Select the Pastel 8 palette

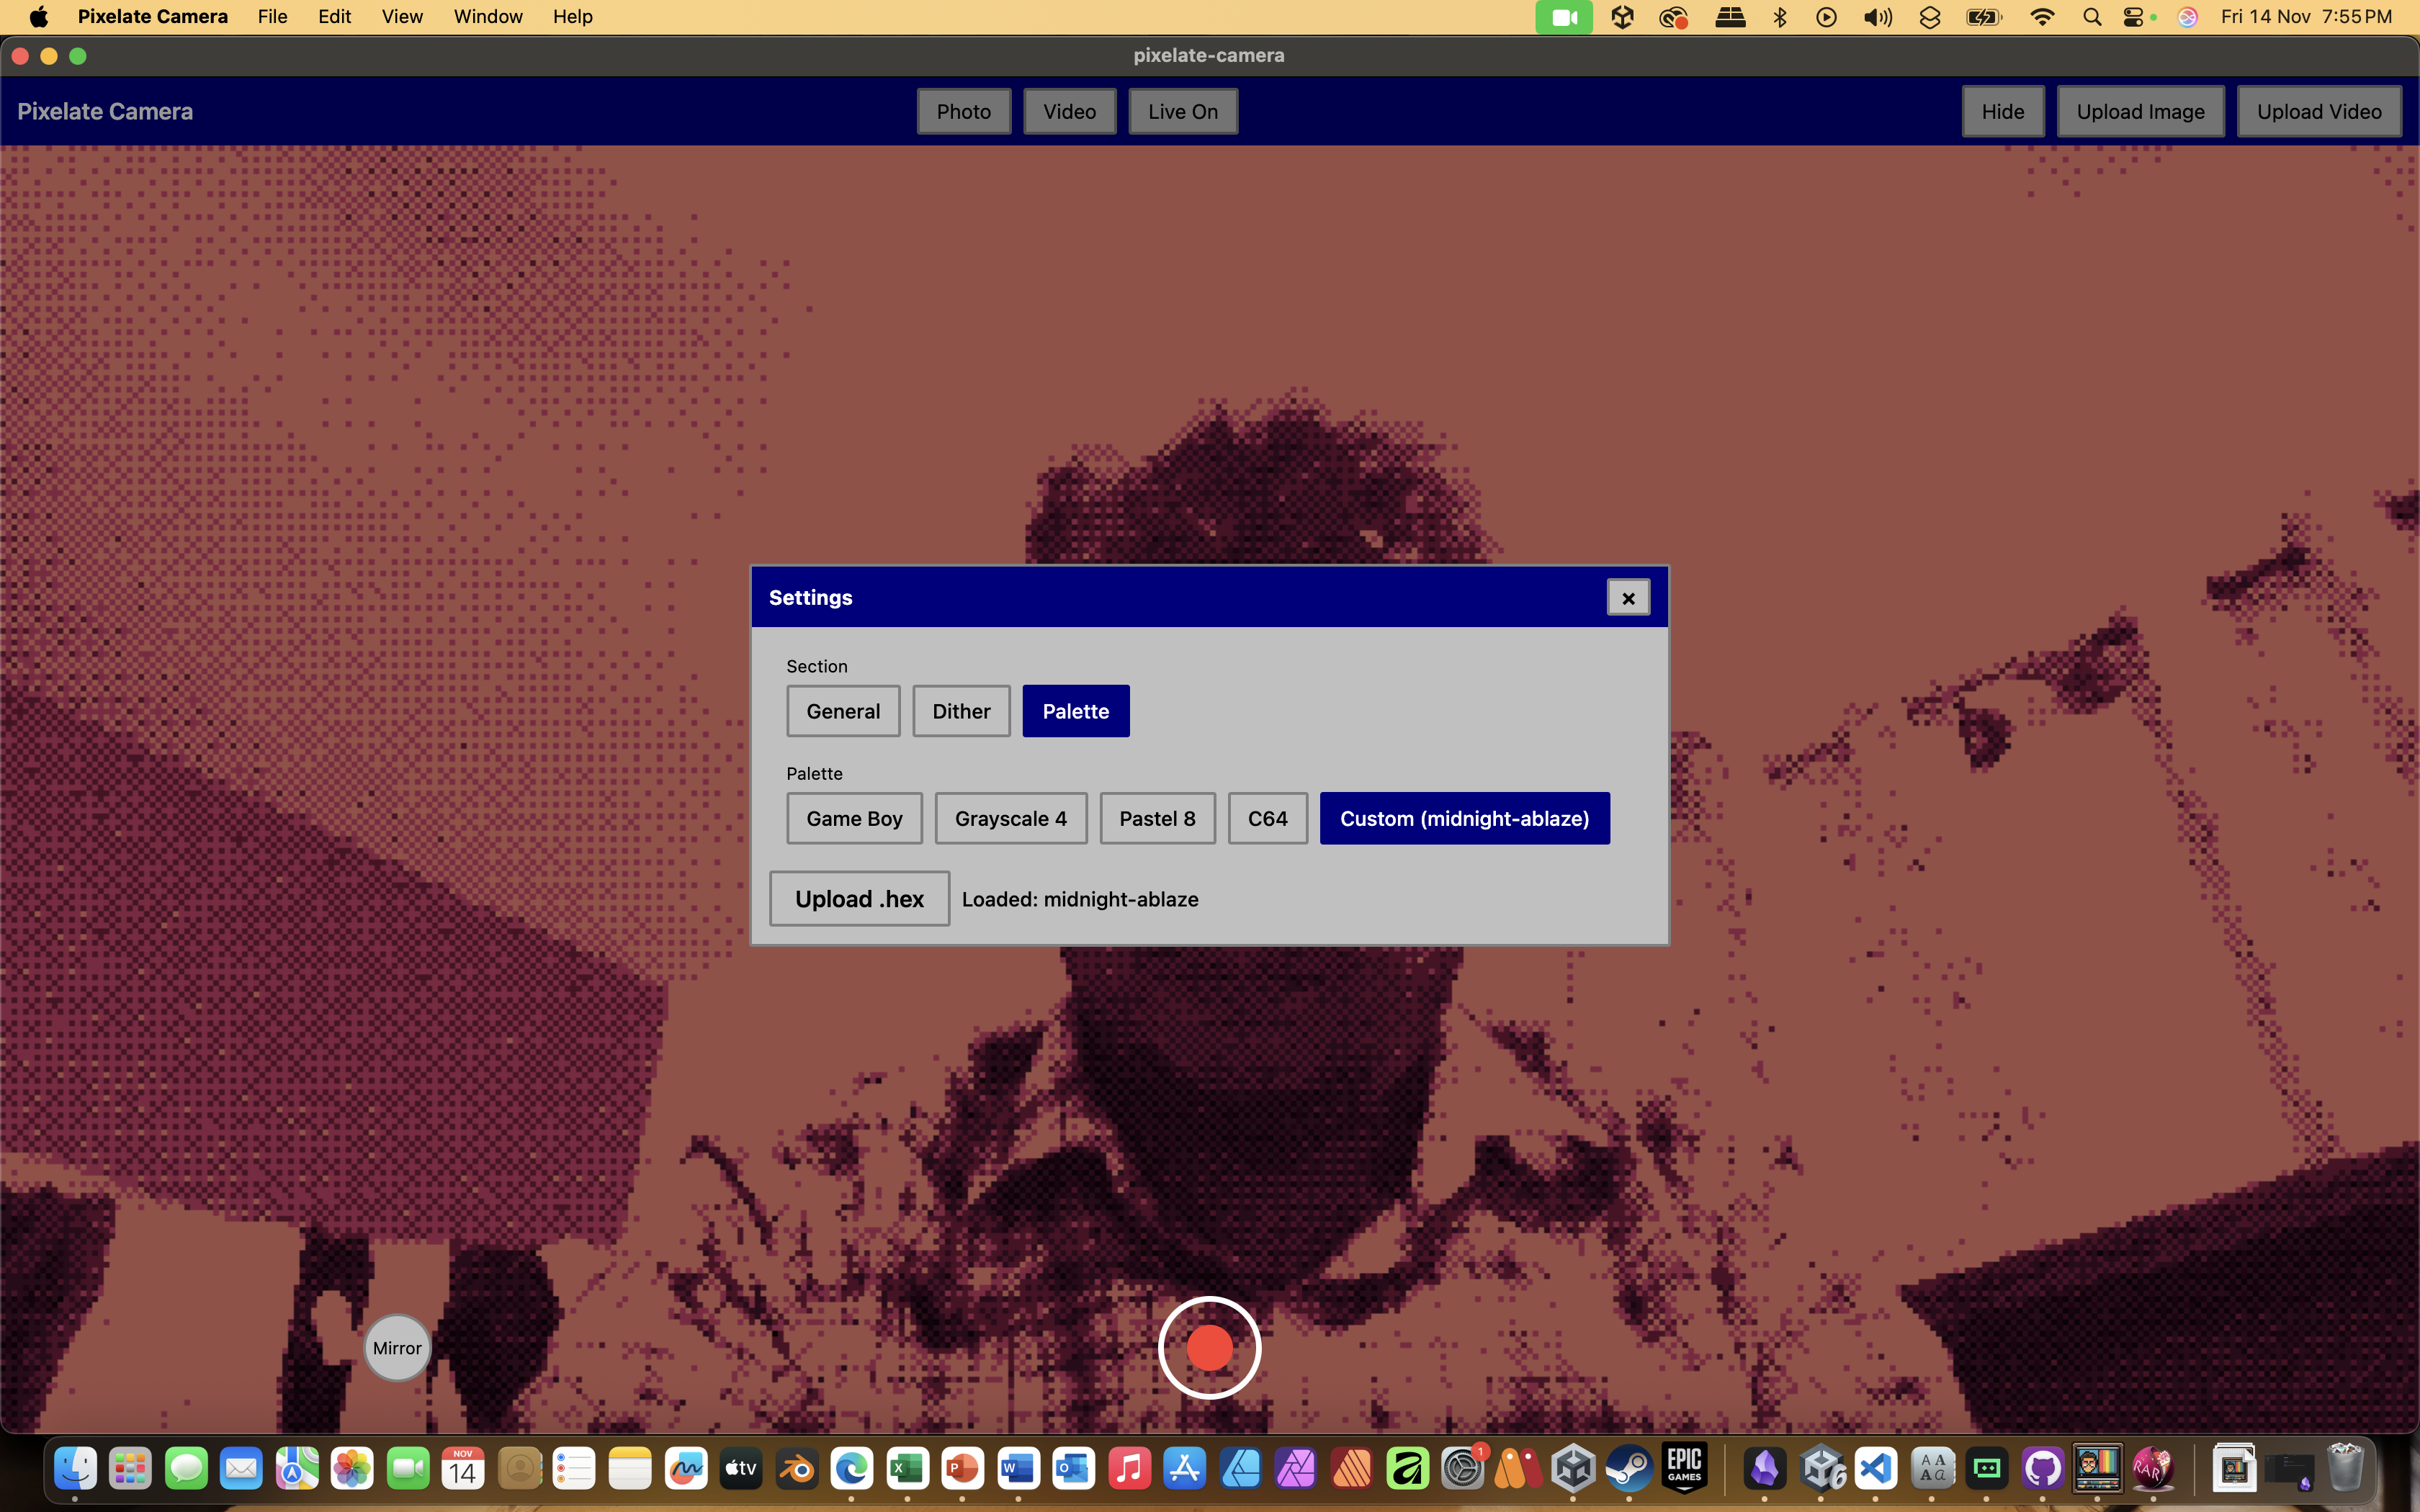pos(1156,818)
